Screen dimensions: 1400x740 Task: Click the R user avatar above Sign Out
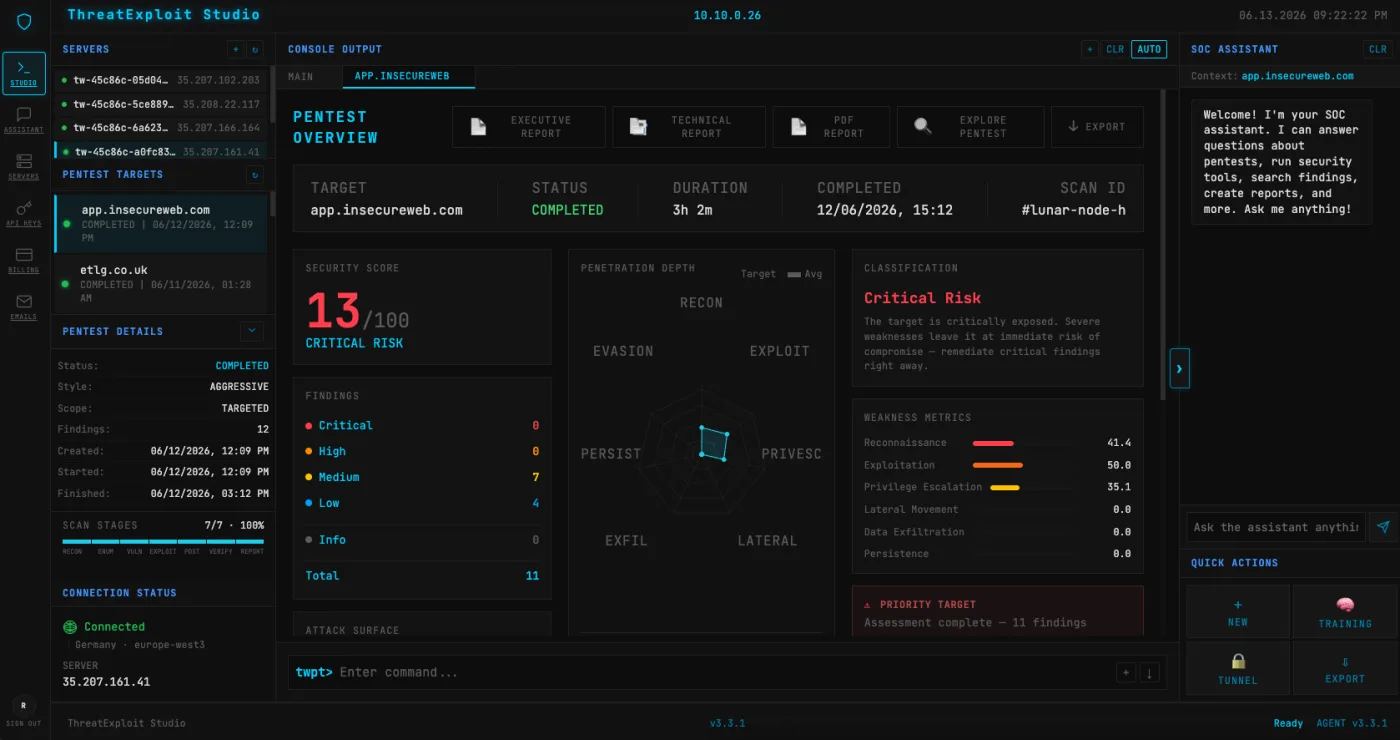coord(23,704)
